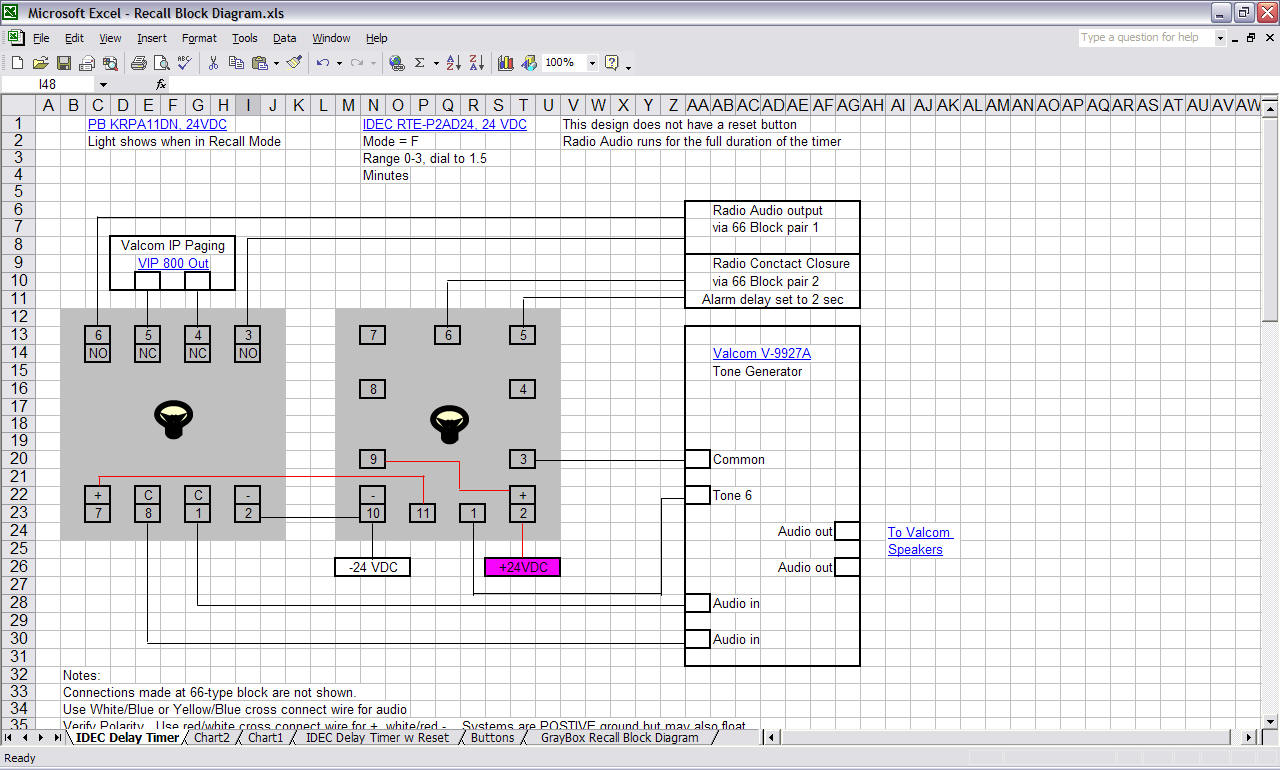Viewport: 1280px width, 770px height.
Task: Click the Save icon in the toolbar
Action: 63,63
